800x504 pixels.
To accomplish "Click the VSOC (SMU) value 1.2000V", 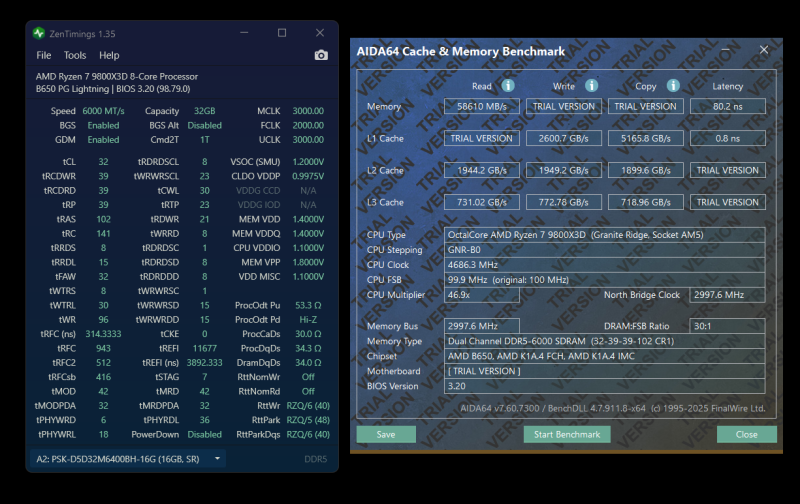I will pyautogui.click(x=308, y=162).
